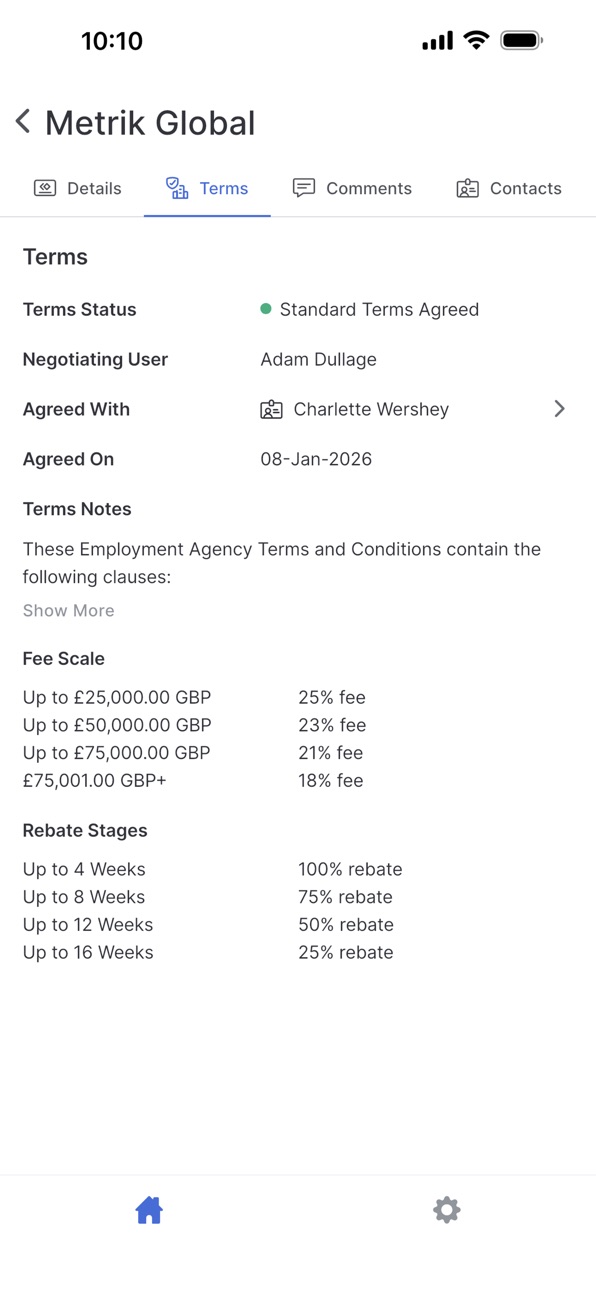This screenshot has height=1290, width=596.
Task: Open the Home icon in bottom bar
Action: (x=149, y=1210)
